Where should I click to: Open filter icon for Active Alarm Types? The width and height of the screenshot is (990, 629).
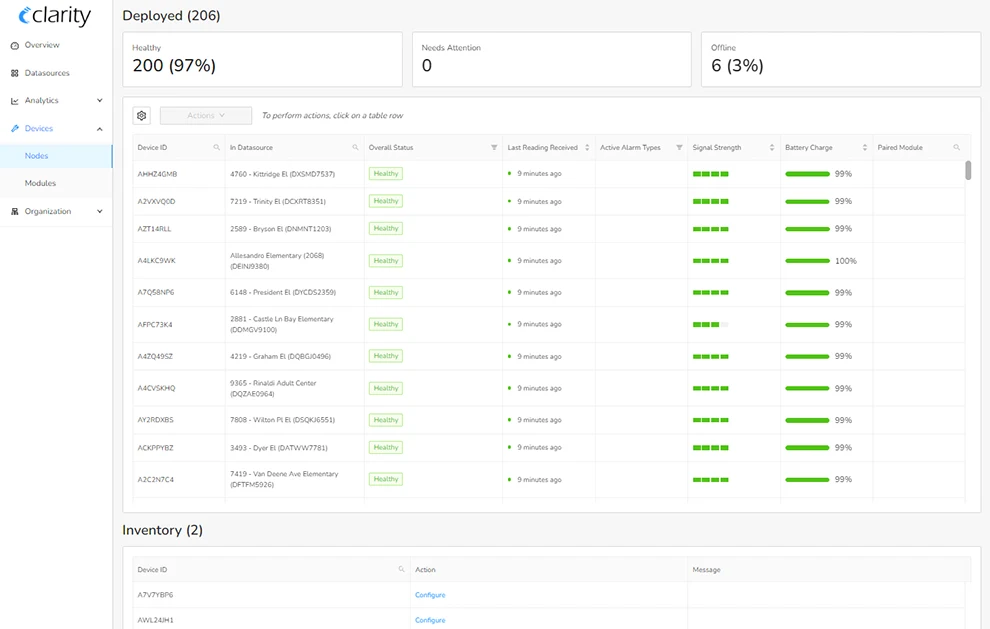click(x=679, y=148)
